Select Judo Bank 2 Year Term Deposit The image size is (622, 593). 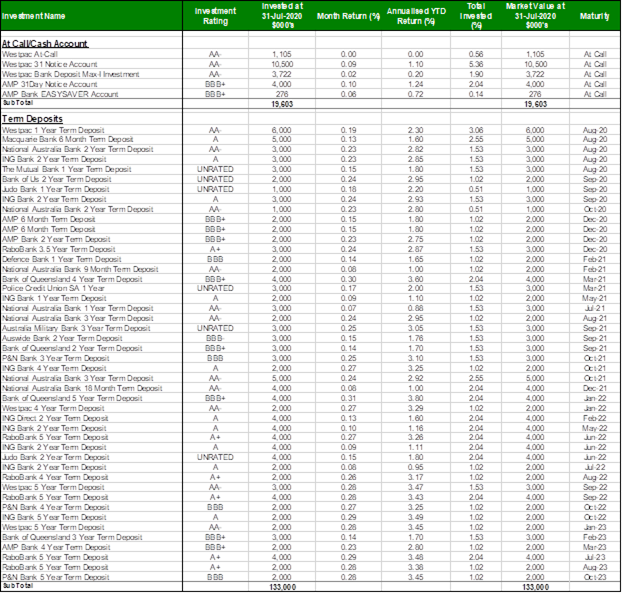click(x=56, y=457)
